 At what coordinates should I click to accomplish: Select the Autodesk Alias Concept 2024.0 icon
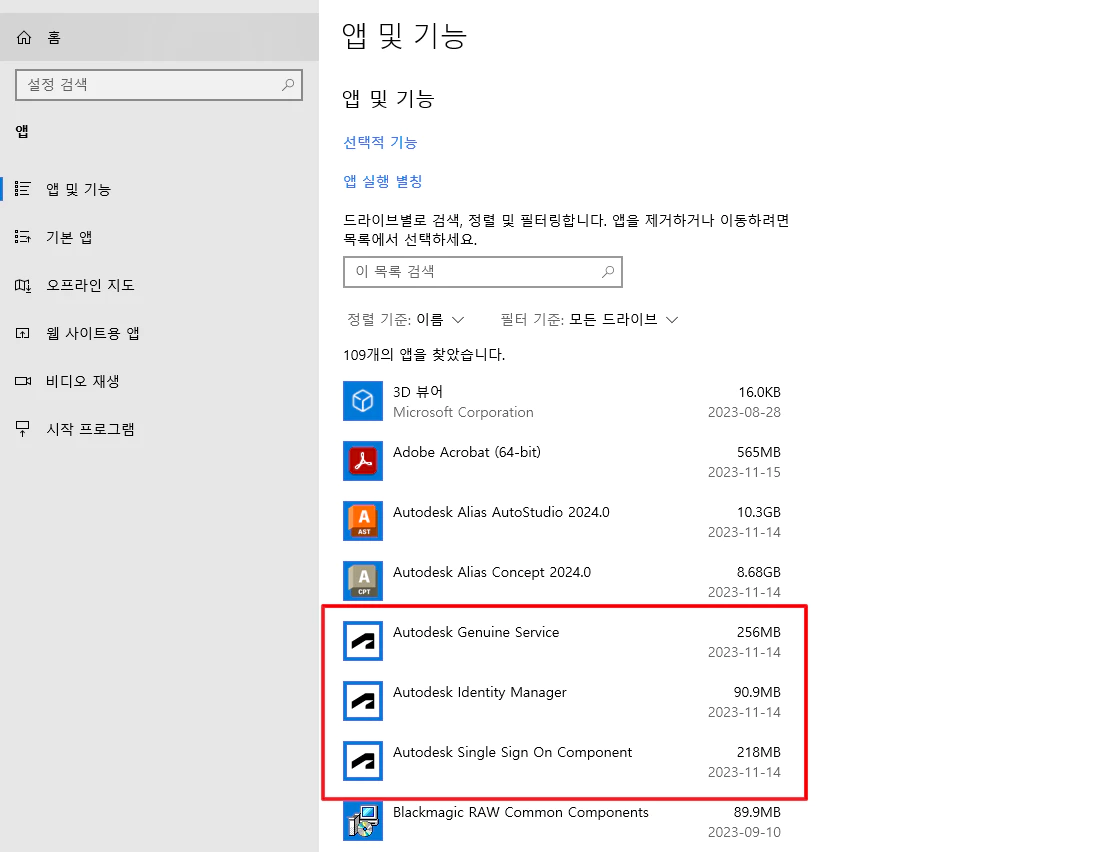coord(363,581)
